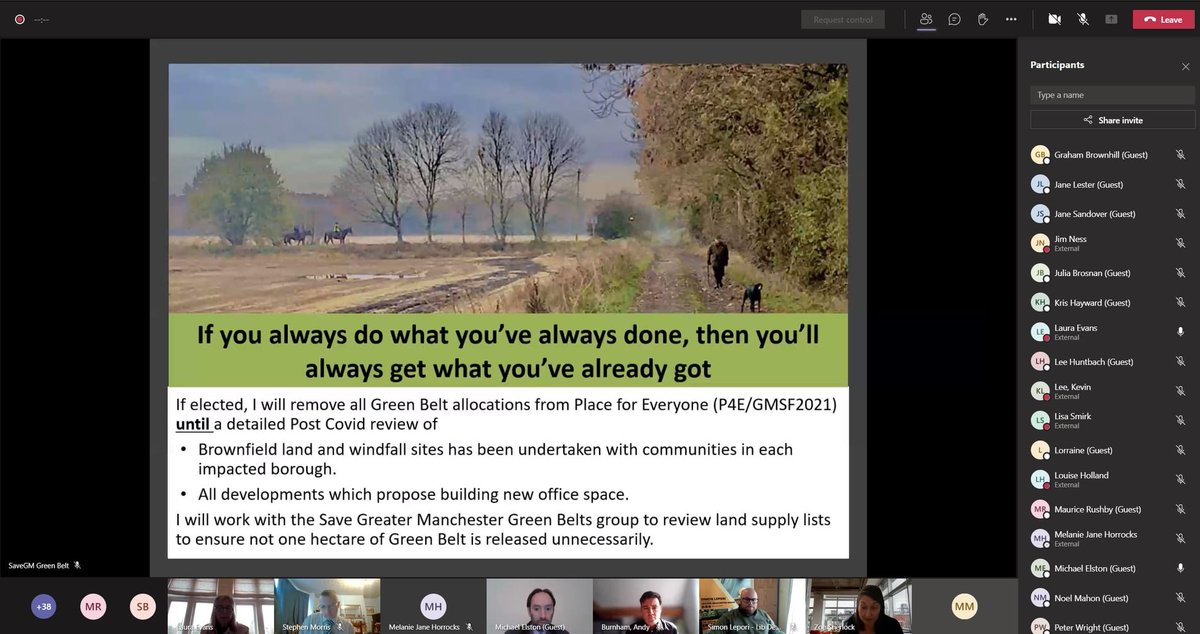The width and height of the screenshot is (1200, 634).
Task: Click the SB avatar in the video strip
Action: (x=143, y=606)
